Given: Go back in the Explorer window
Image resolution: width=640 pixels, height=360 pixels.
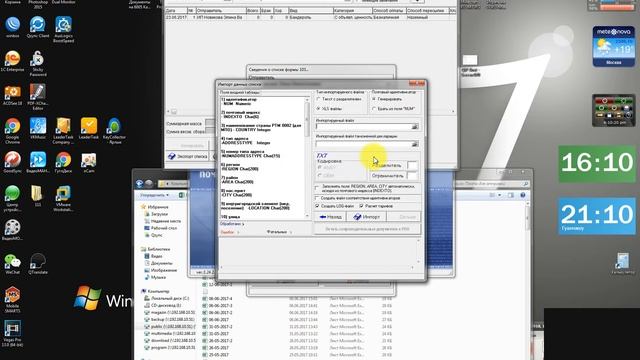Looking at the screenshot, I should click(x=140, y=184).
